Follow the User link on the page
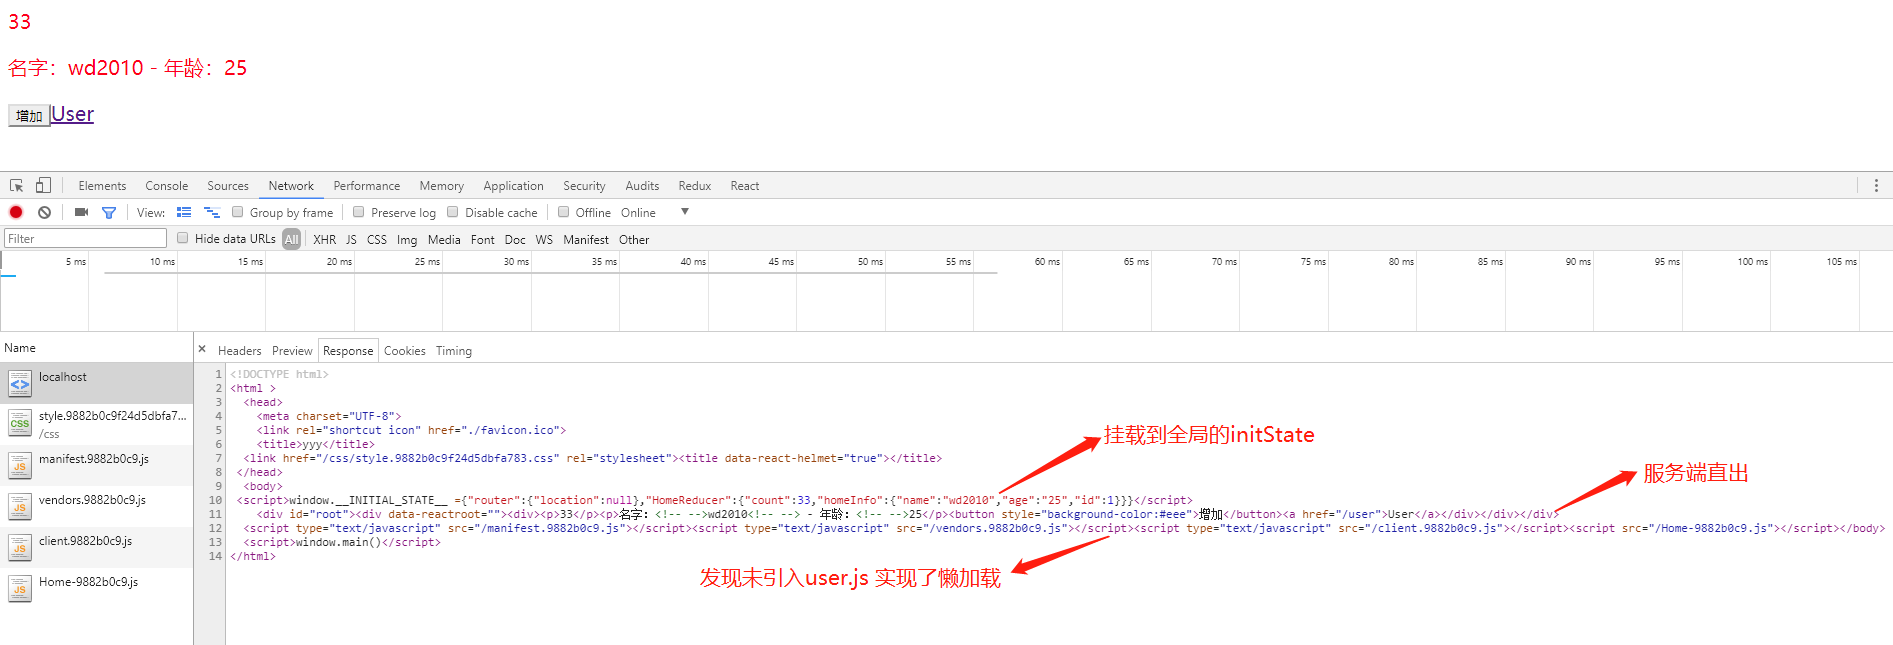The width and height of the screenshot is (1893, 645). [x=73, y=114]
